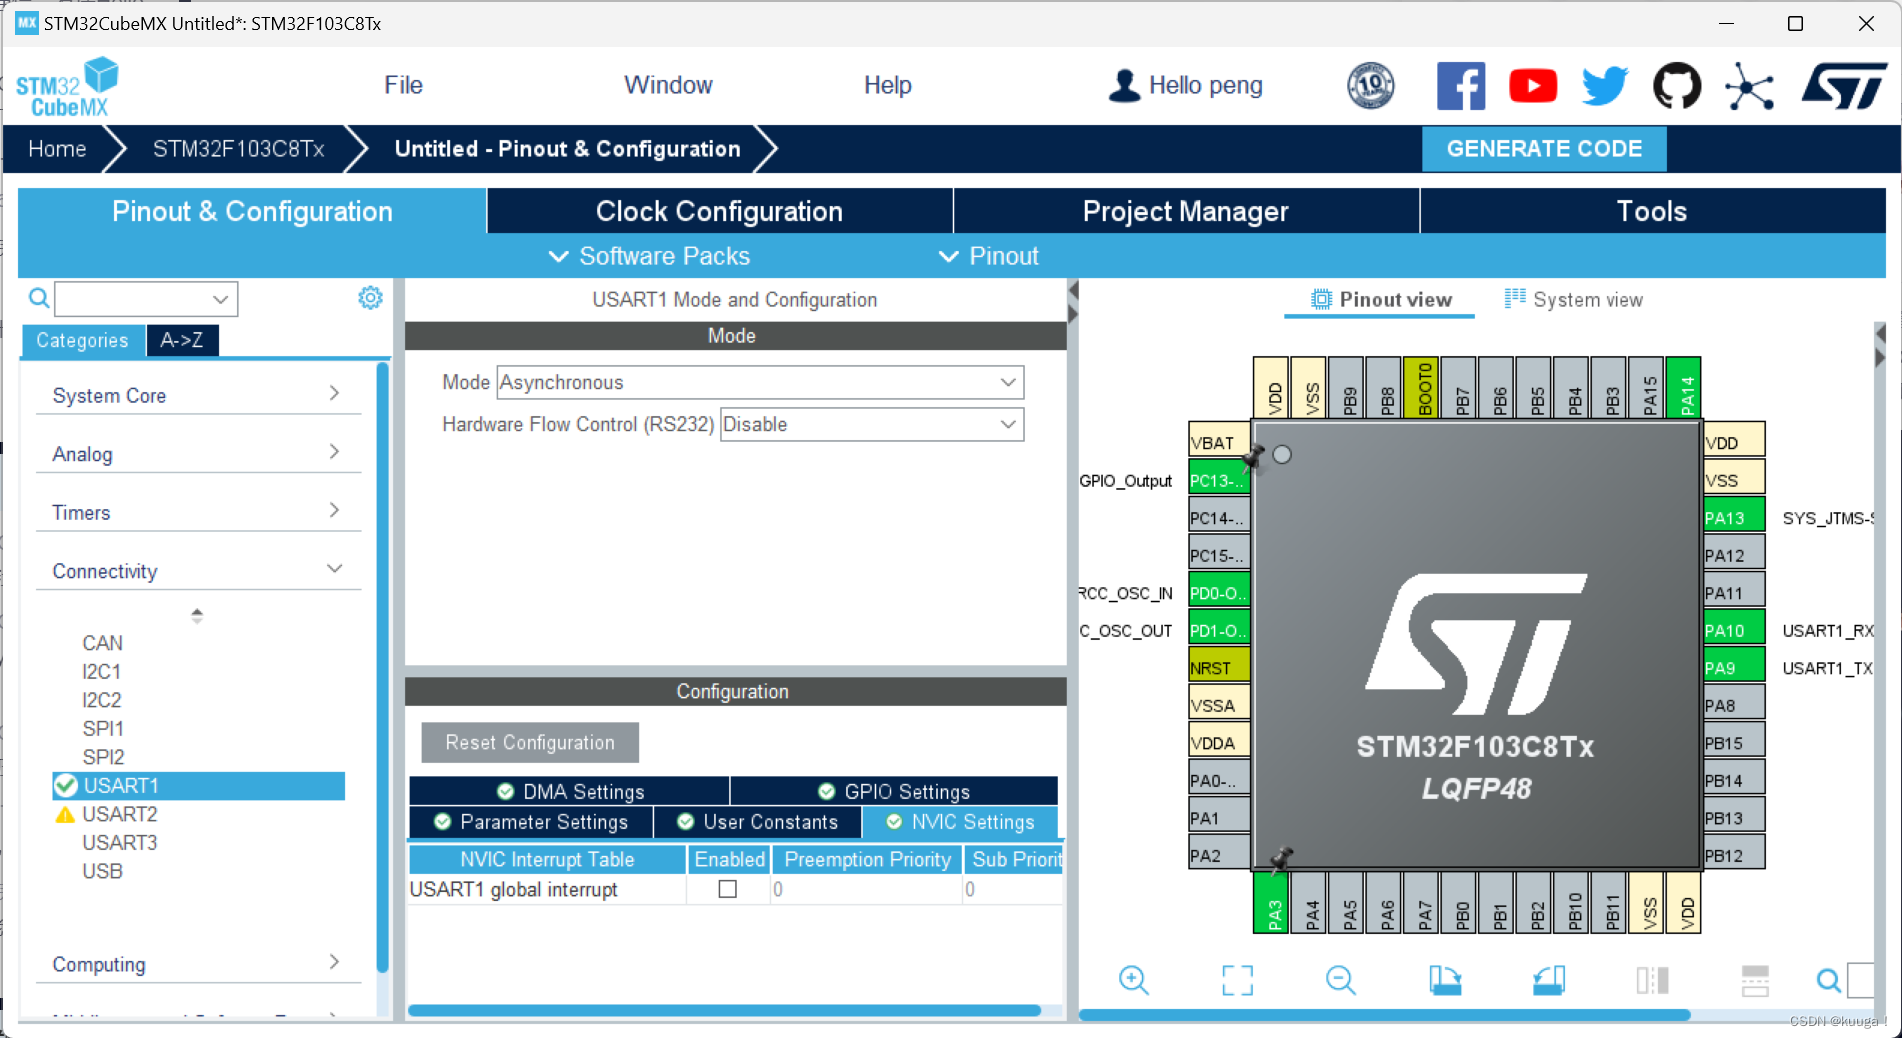
Task: Expand the Computing category
Action: coord(197,964)
